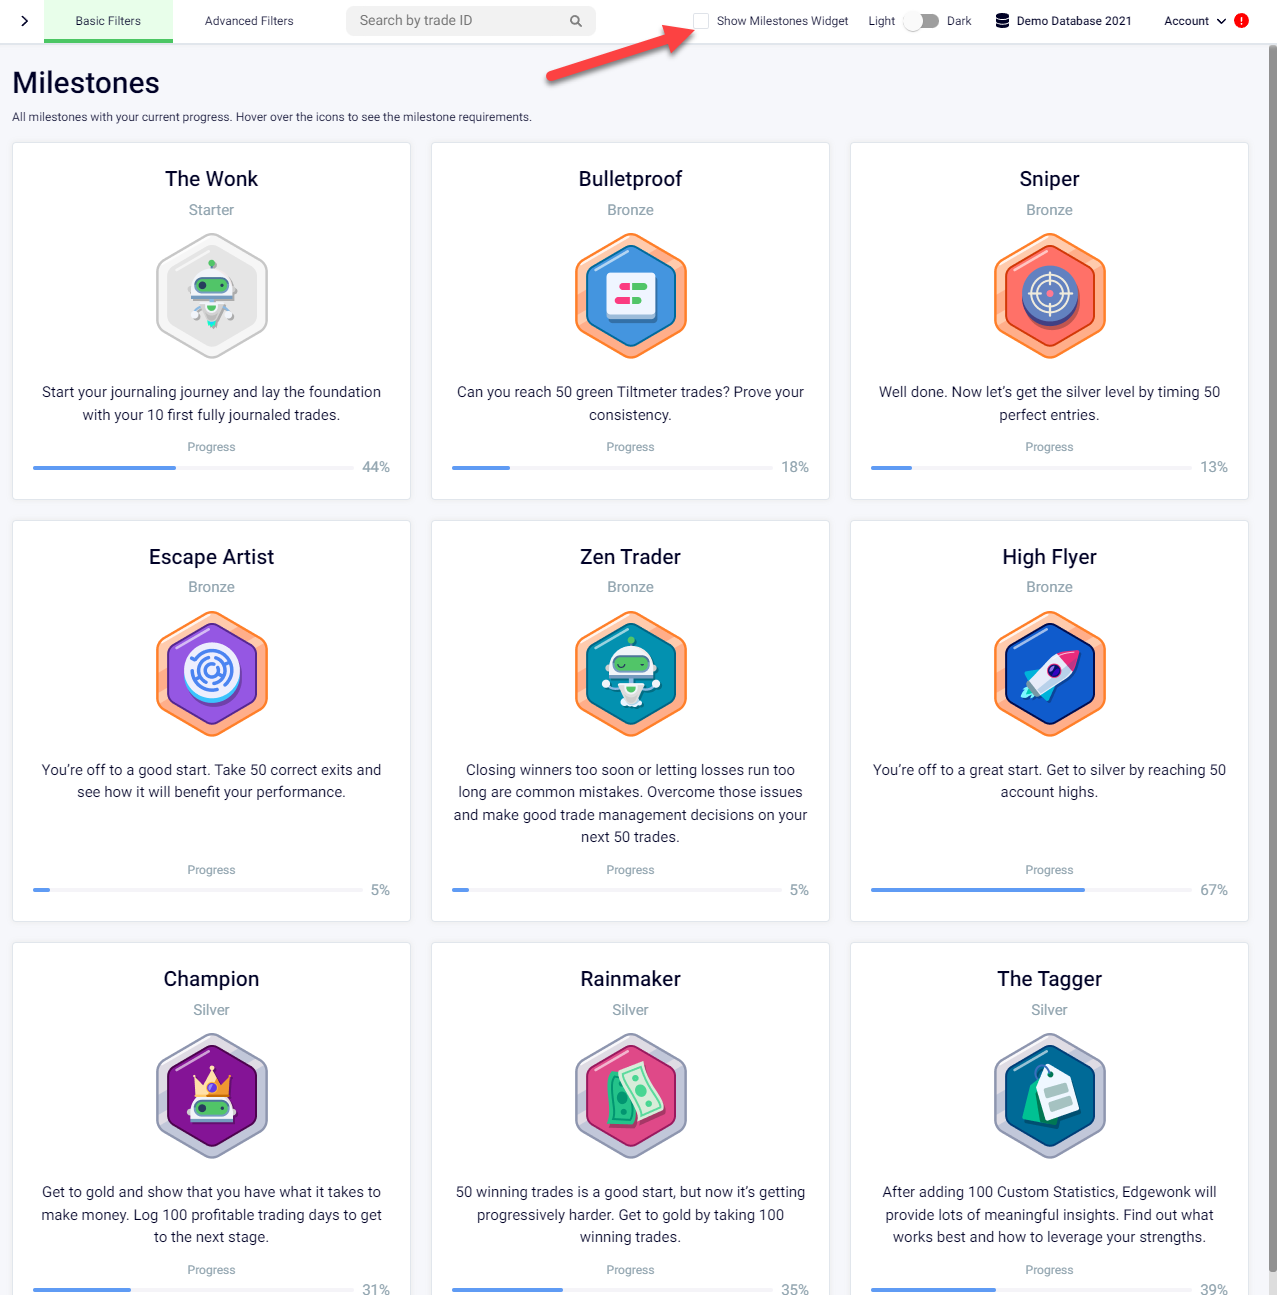The height and width of the screenshot is (1295, 1277).
Task: Expand the collapsed left sidebar
Action: point(23,20)
